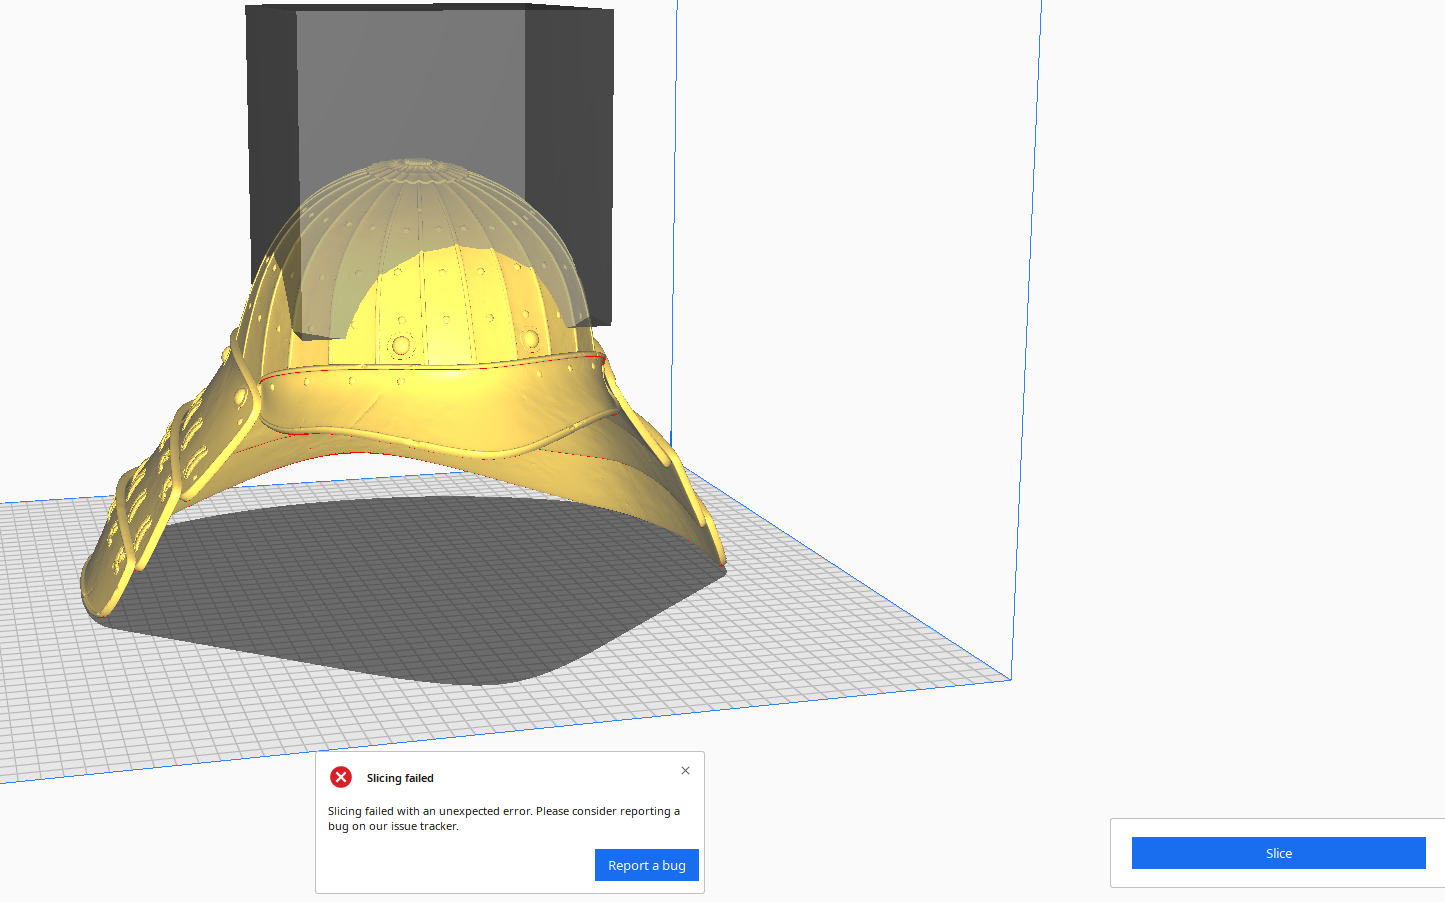Image resolution: width=1445 pixels, height=902 pixels.
Task: Click the red error icon in the dialog
Action: tap(341, 777)
